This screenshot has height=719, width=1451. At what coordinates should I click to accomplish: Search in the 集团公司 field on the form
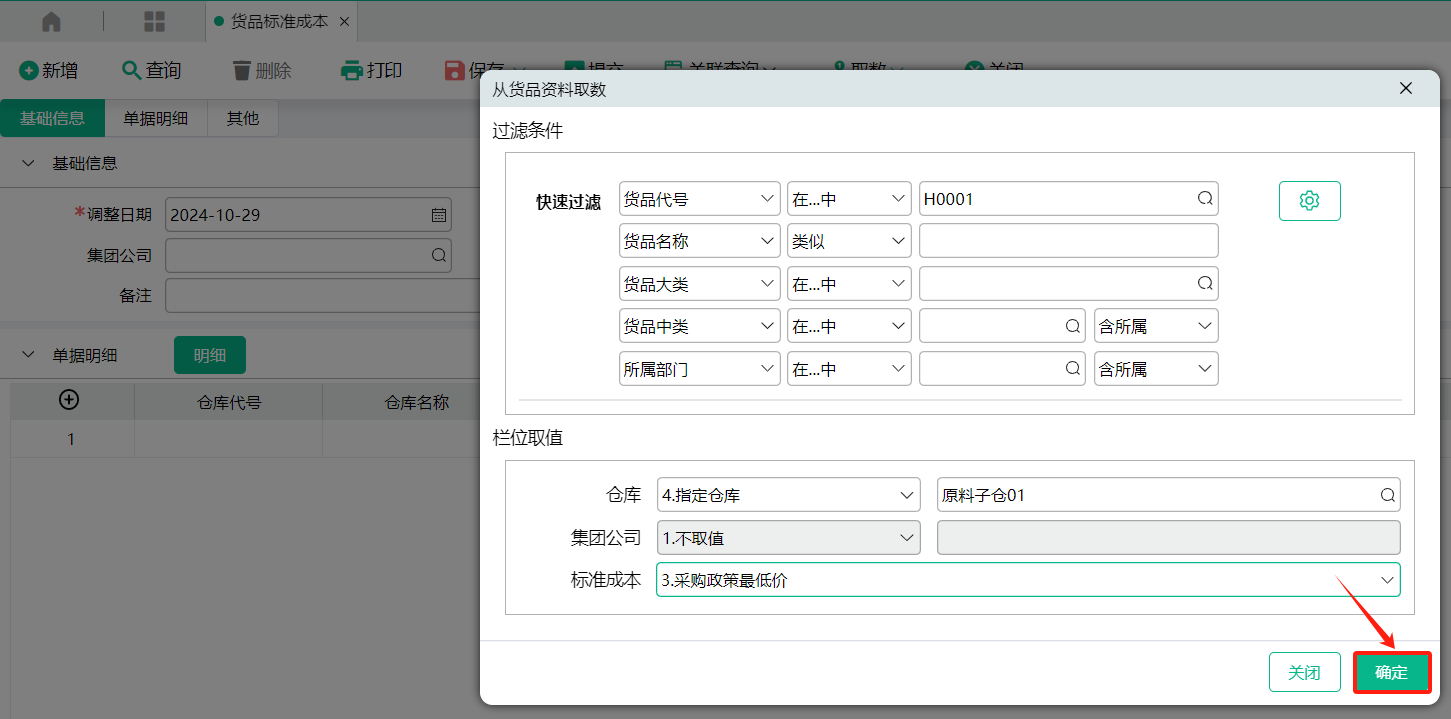pyautogui.click(x=438, y=255)
